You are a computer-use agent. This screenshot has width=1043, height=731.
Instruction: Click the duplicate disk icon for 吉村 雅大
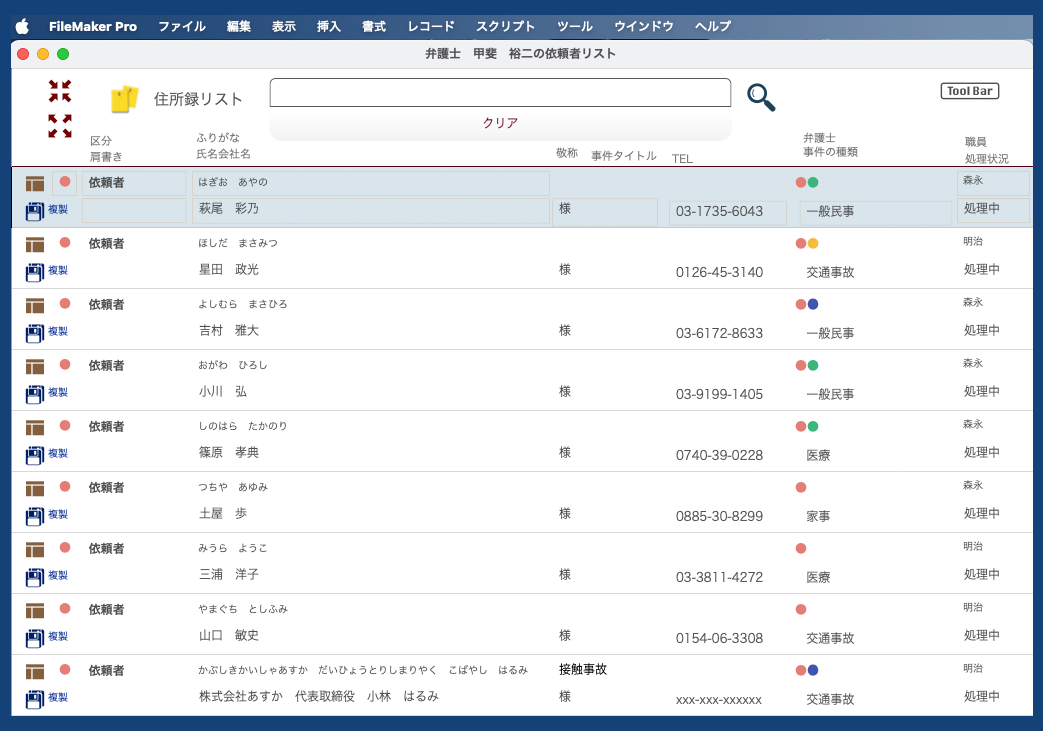pyautogui.click(x=35, y=332)
